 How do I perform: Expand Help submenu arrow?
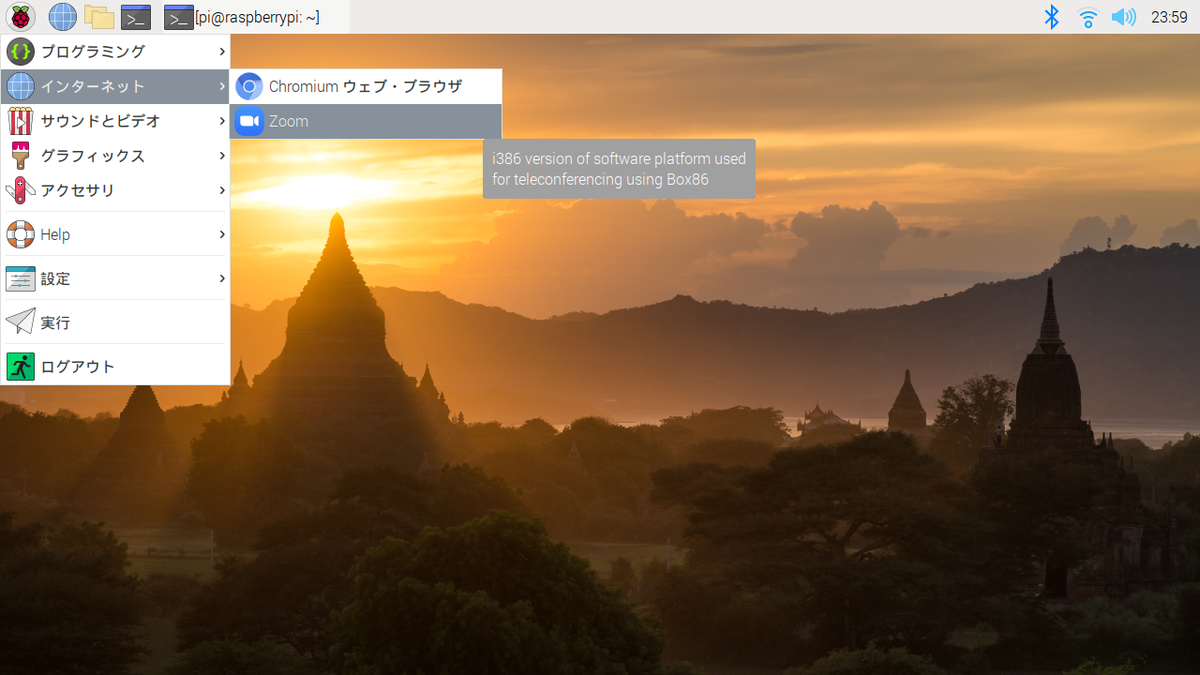222,234
